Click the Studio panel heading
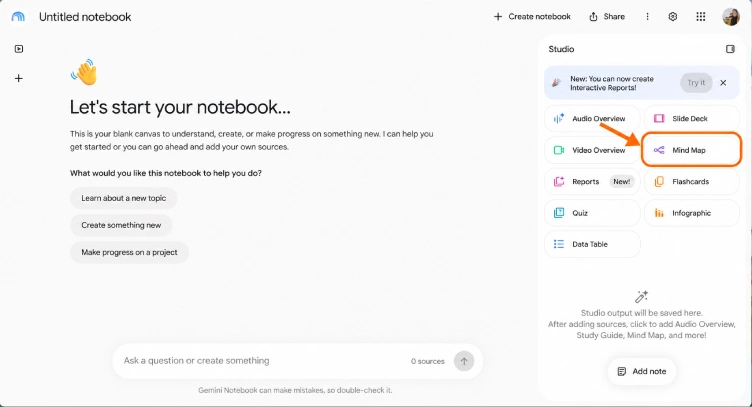The height and width of the screenshot is (407, 752). pos(561,49)
